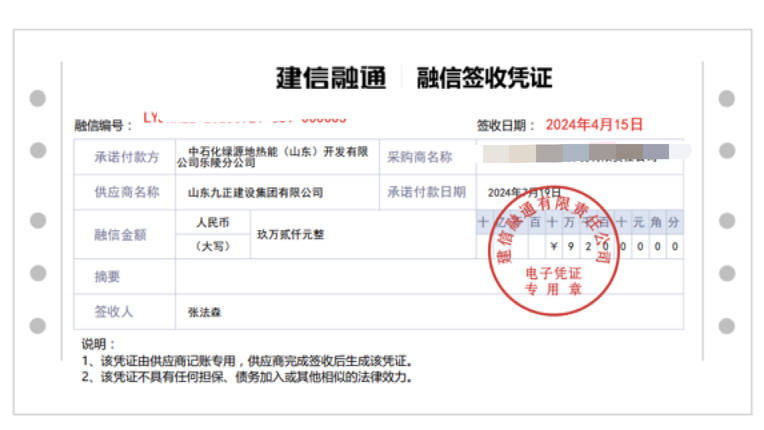
Task: Click the 供应商名称 cell
Action: point(125,192)
